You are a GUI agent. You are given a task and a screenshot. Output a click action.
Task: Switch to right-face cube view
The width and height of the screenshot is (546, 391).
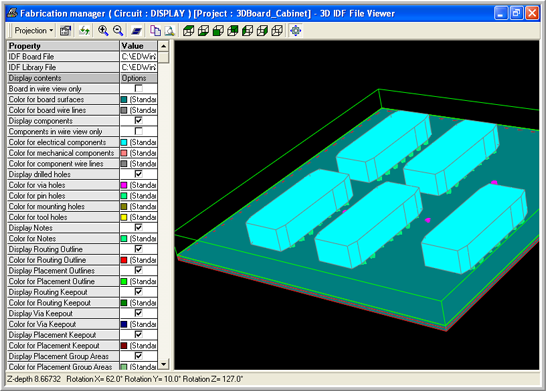(x=262, y=31)
